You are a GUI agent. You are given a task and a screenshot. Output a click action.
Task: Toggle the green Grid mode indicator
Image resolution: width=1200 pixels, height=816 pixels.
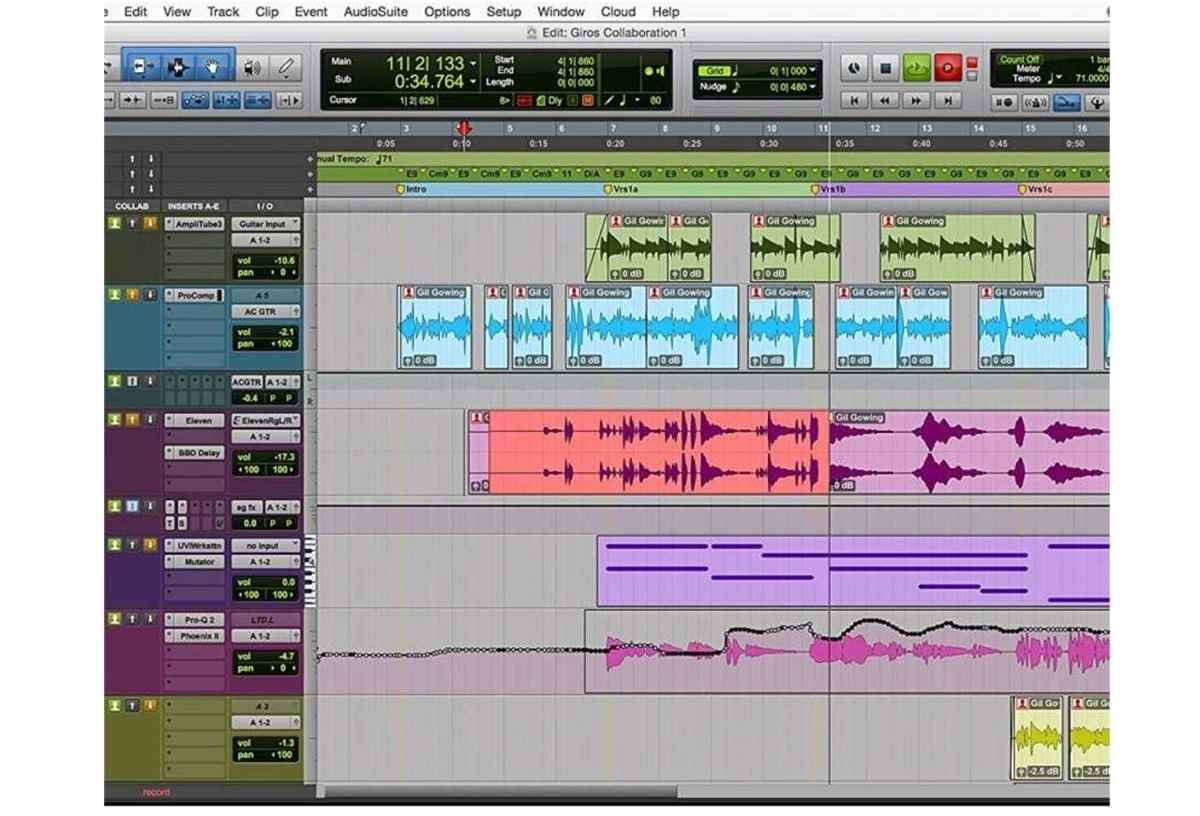713,71
